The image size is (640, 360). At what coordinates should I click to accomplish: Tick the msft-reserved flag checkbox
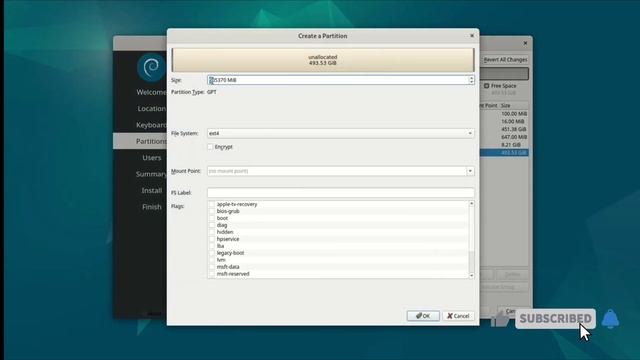[x=211, y=273]
